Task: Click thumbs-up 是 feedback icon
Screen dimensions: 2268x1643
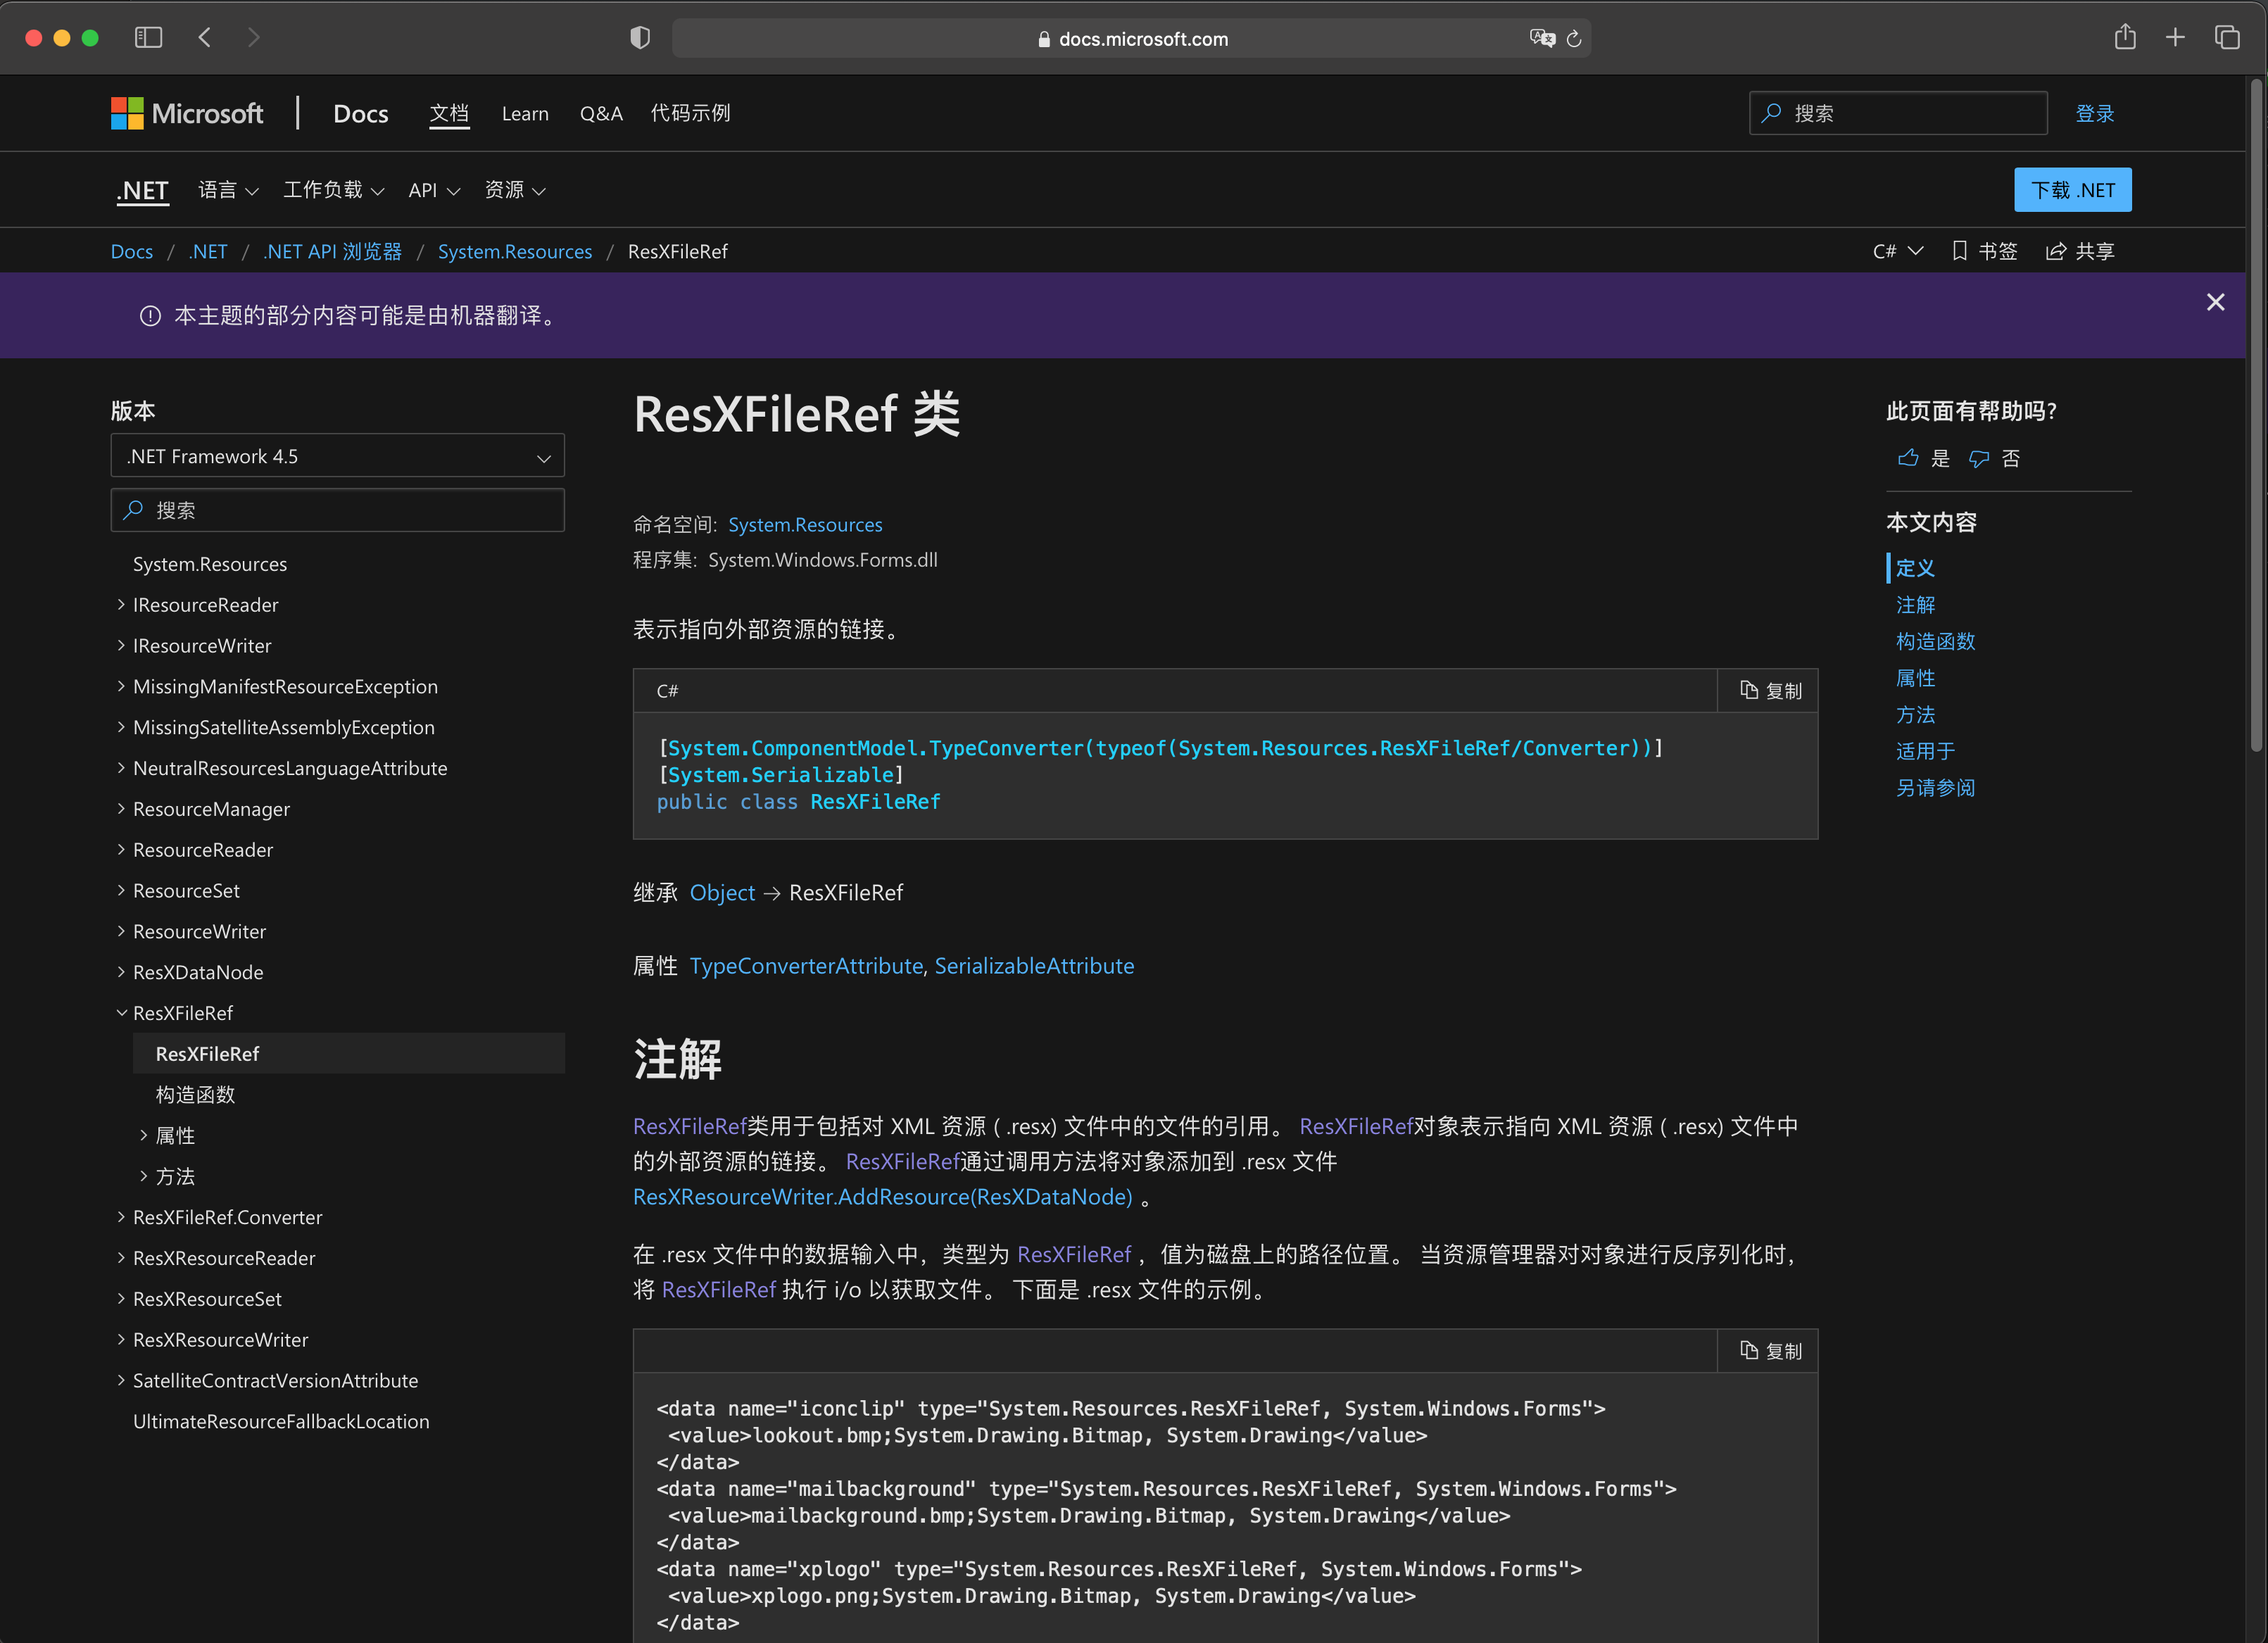Action: (1908, 458)
